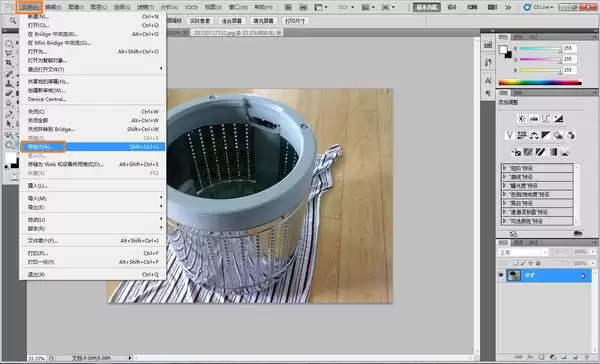Toggle lock image pixels brush icon
The height and width of the screenshot is (364, 600).
523,263
